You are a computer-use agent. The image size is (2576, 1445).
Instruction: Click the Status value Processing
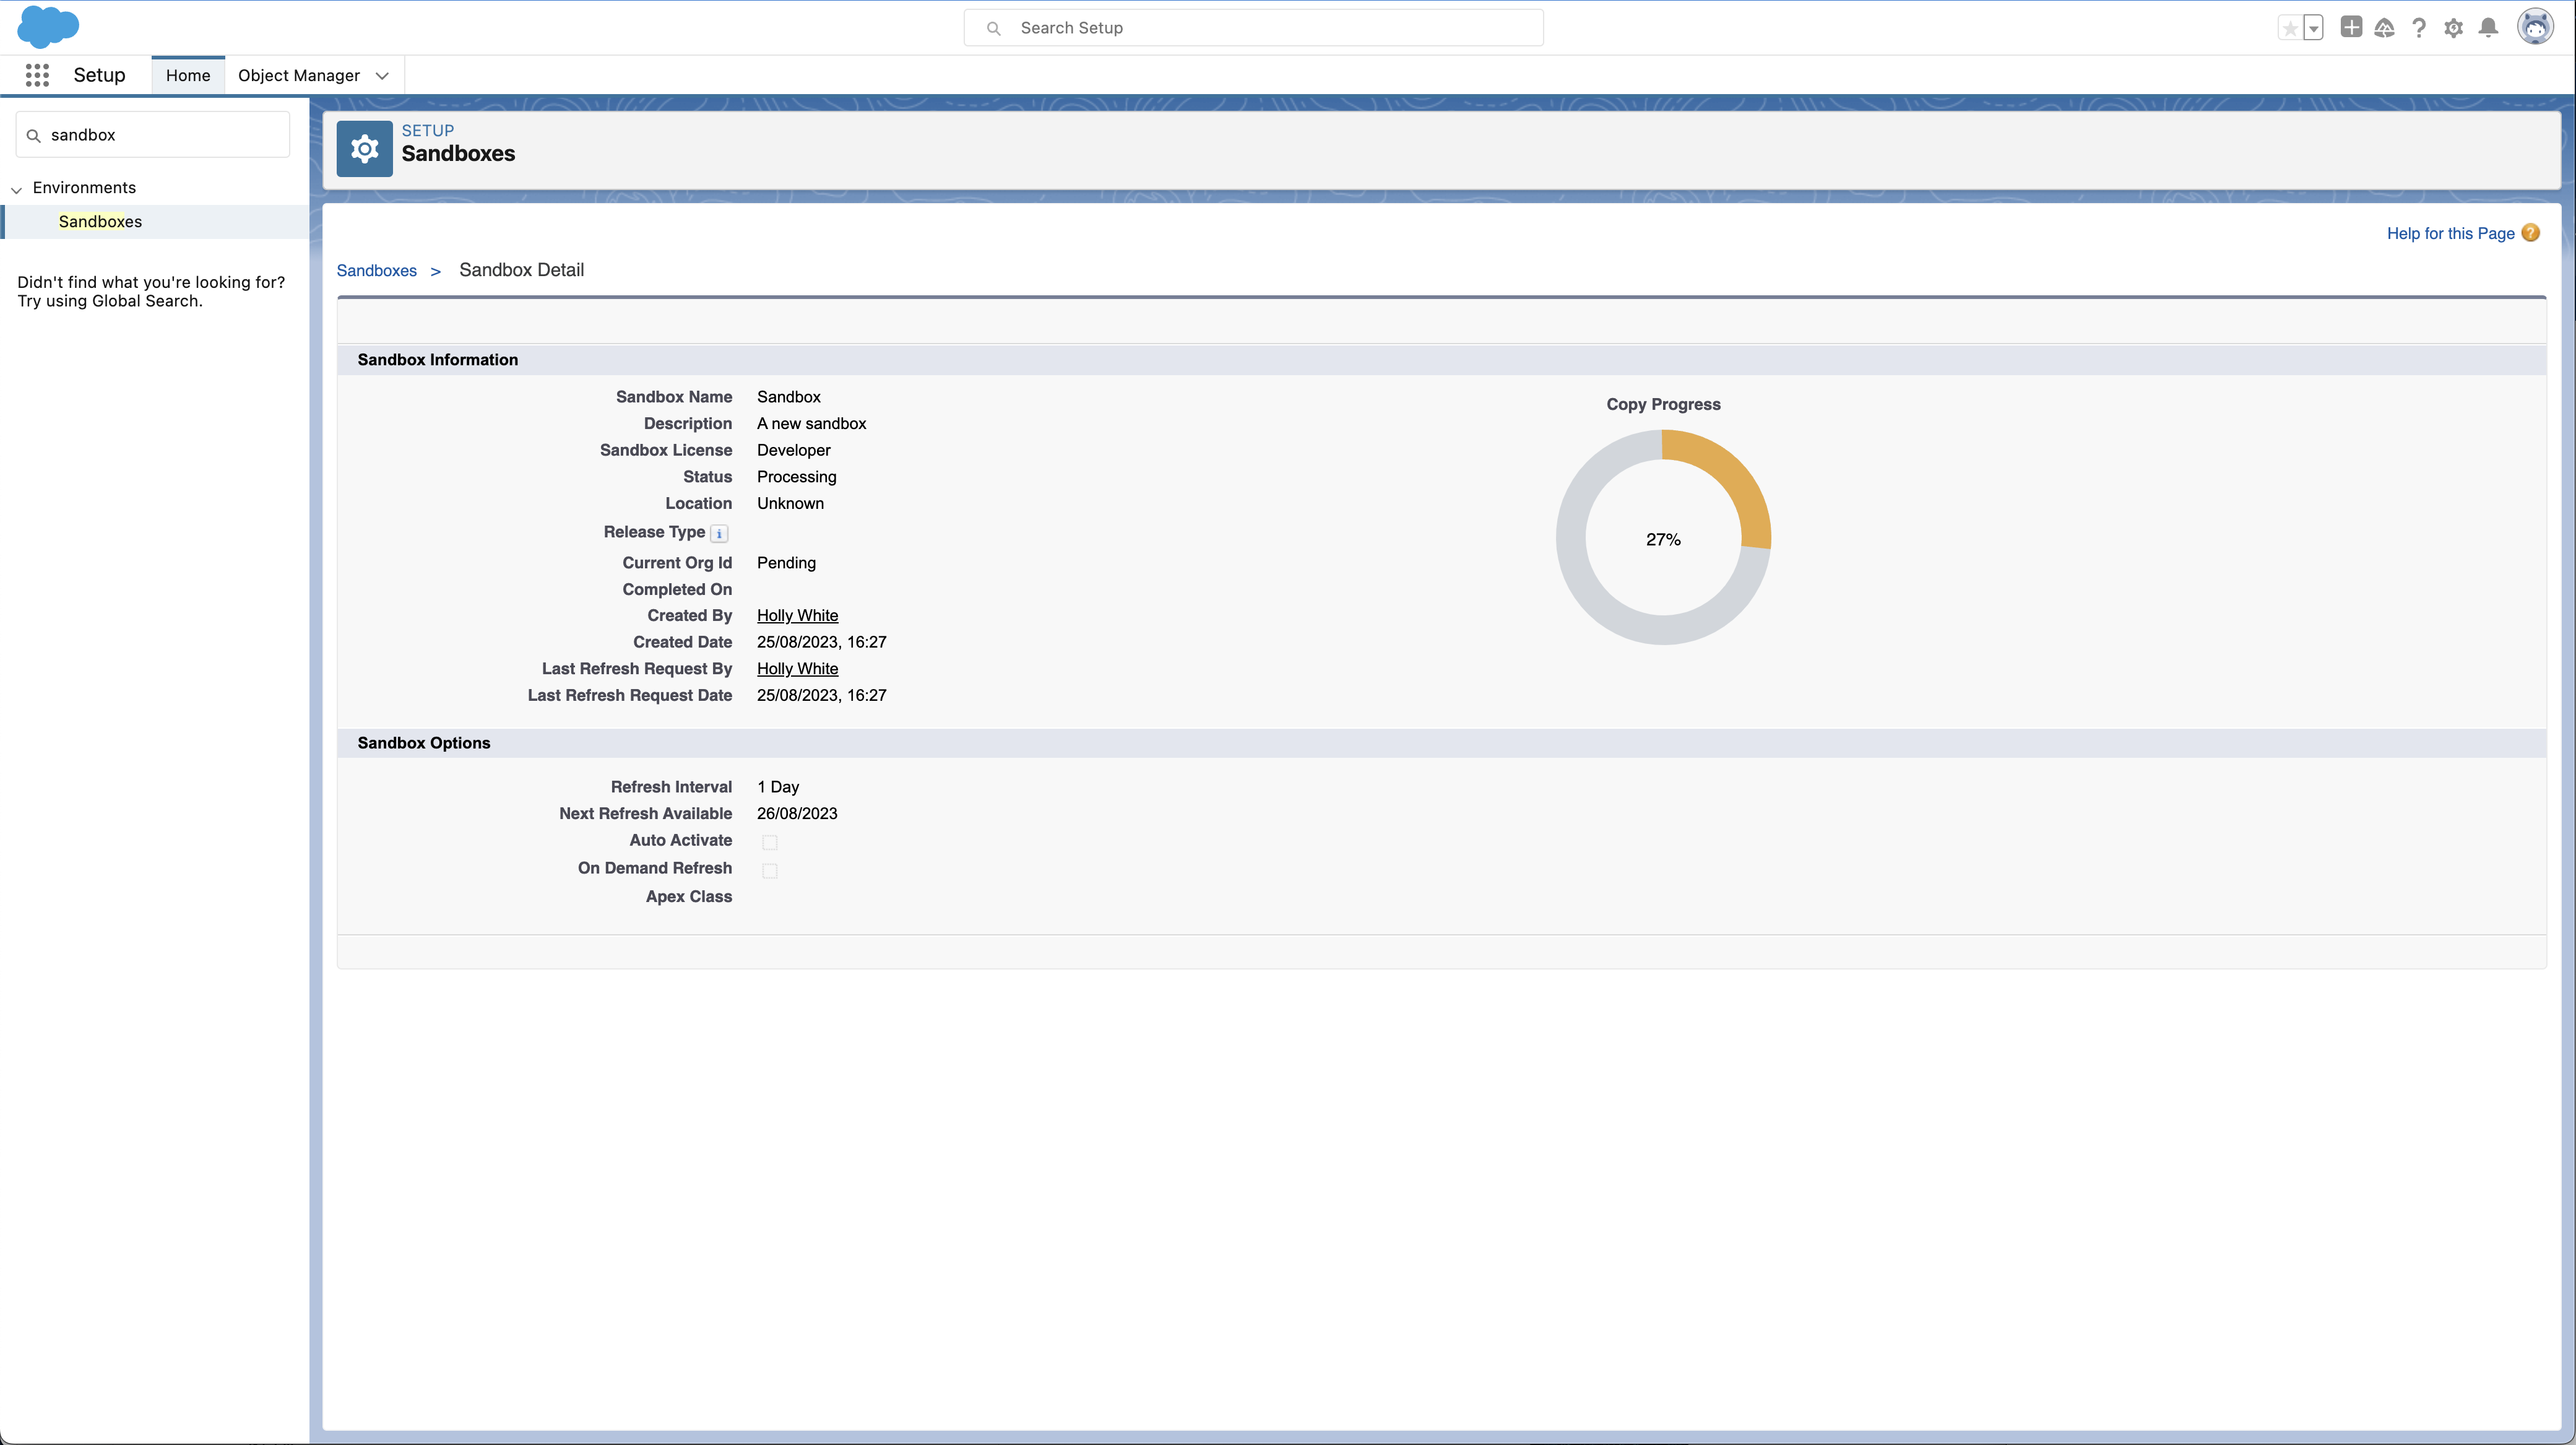click(796, 477)
